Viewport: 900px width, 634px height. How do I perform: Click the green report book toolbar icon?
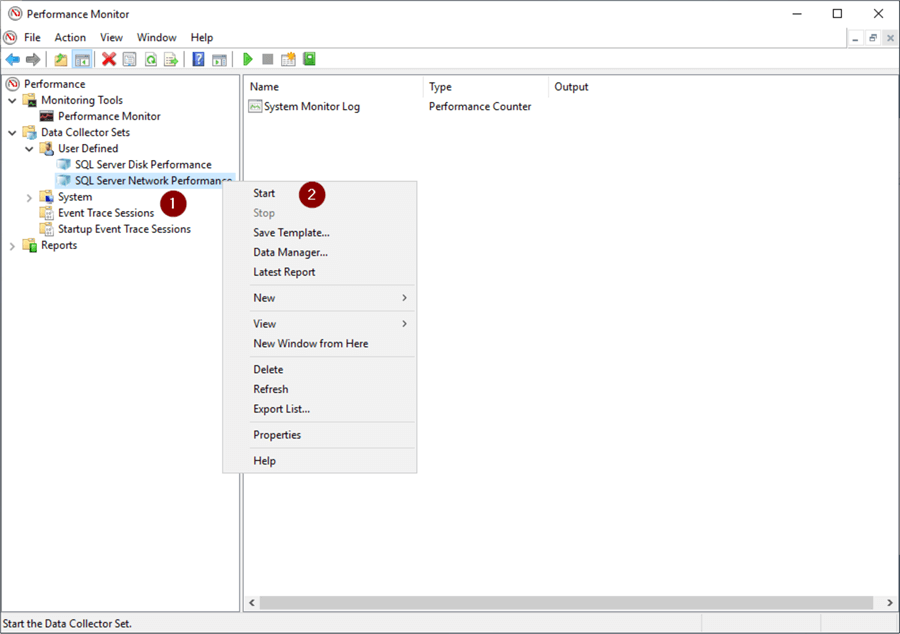pyautogui.click(x=309, y=60)
